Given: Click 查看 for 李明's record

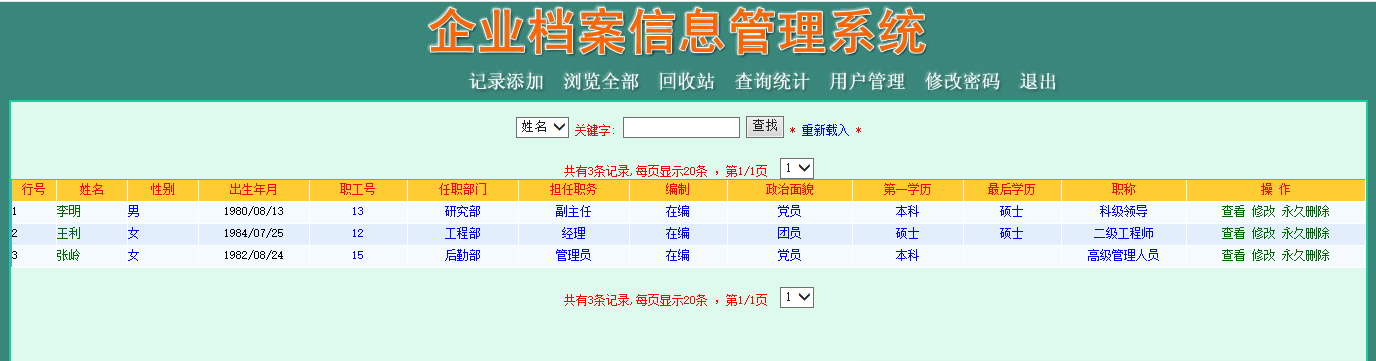Looking at the screenshot, I should [x=1233, y=211].
